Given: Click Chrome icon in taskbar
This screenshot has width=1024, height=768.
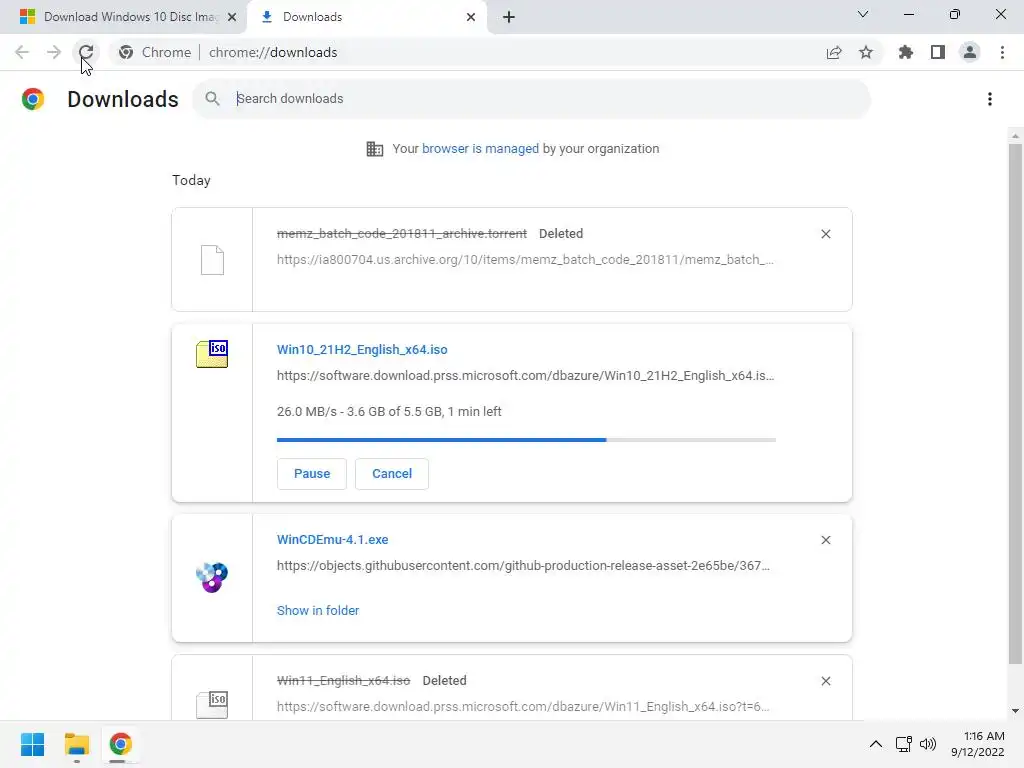Looking at the screenshot, I should tap(120, 744).
